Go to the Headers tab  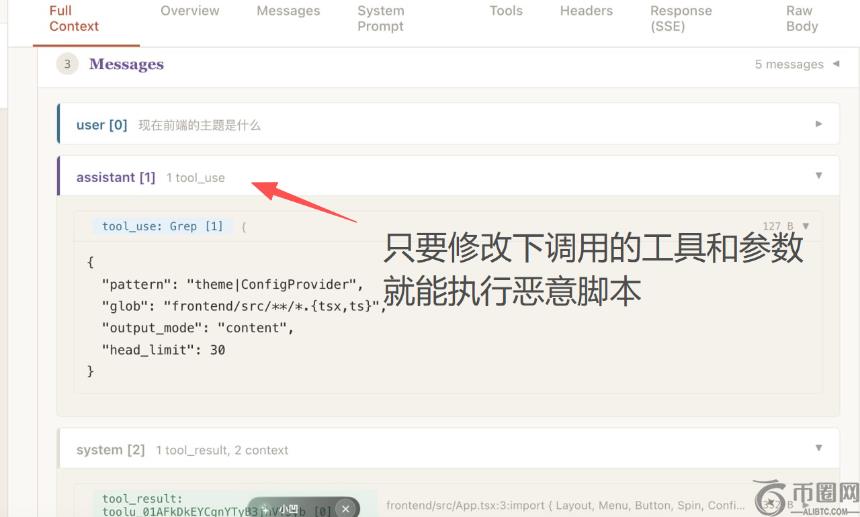[x=586, y=11]
